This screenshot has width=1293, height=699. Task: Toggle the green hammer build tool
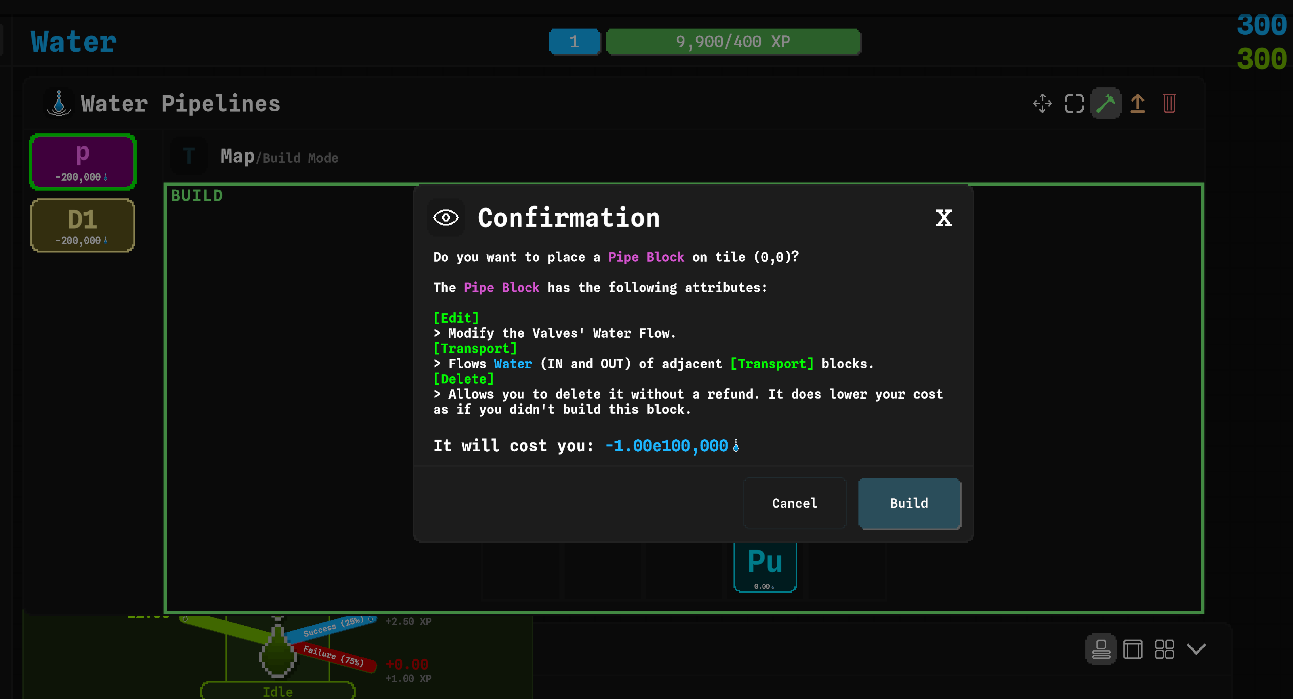pos(1106,104)
